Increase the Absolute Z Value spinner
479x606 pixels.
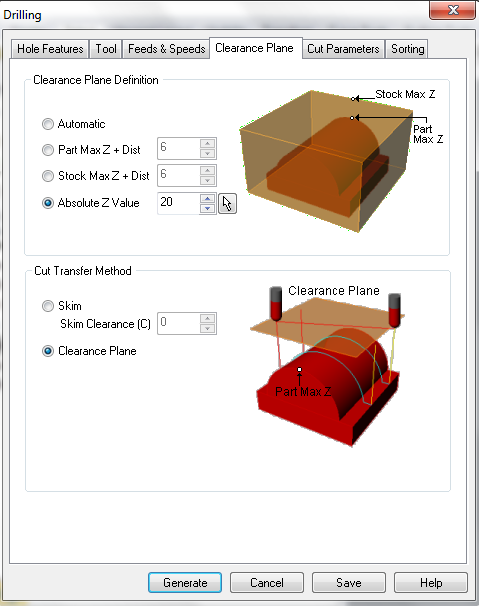208,199
